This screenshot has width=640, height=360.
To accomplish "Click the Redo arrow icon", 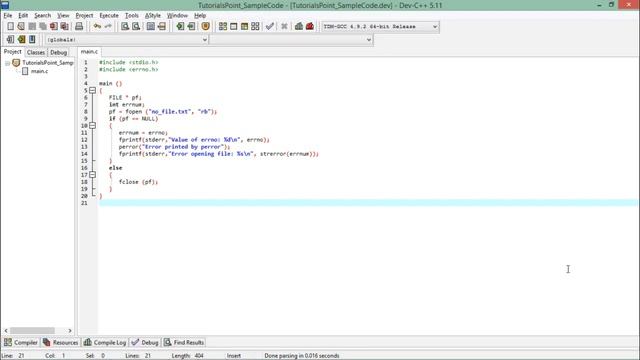I will tap(108, 27).
